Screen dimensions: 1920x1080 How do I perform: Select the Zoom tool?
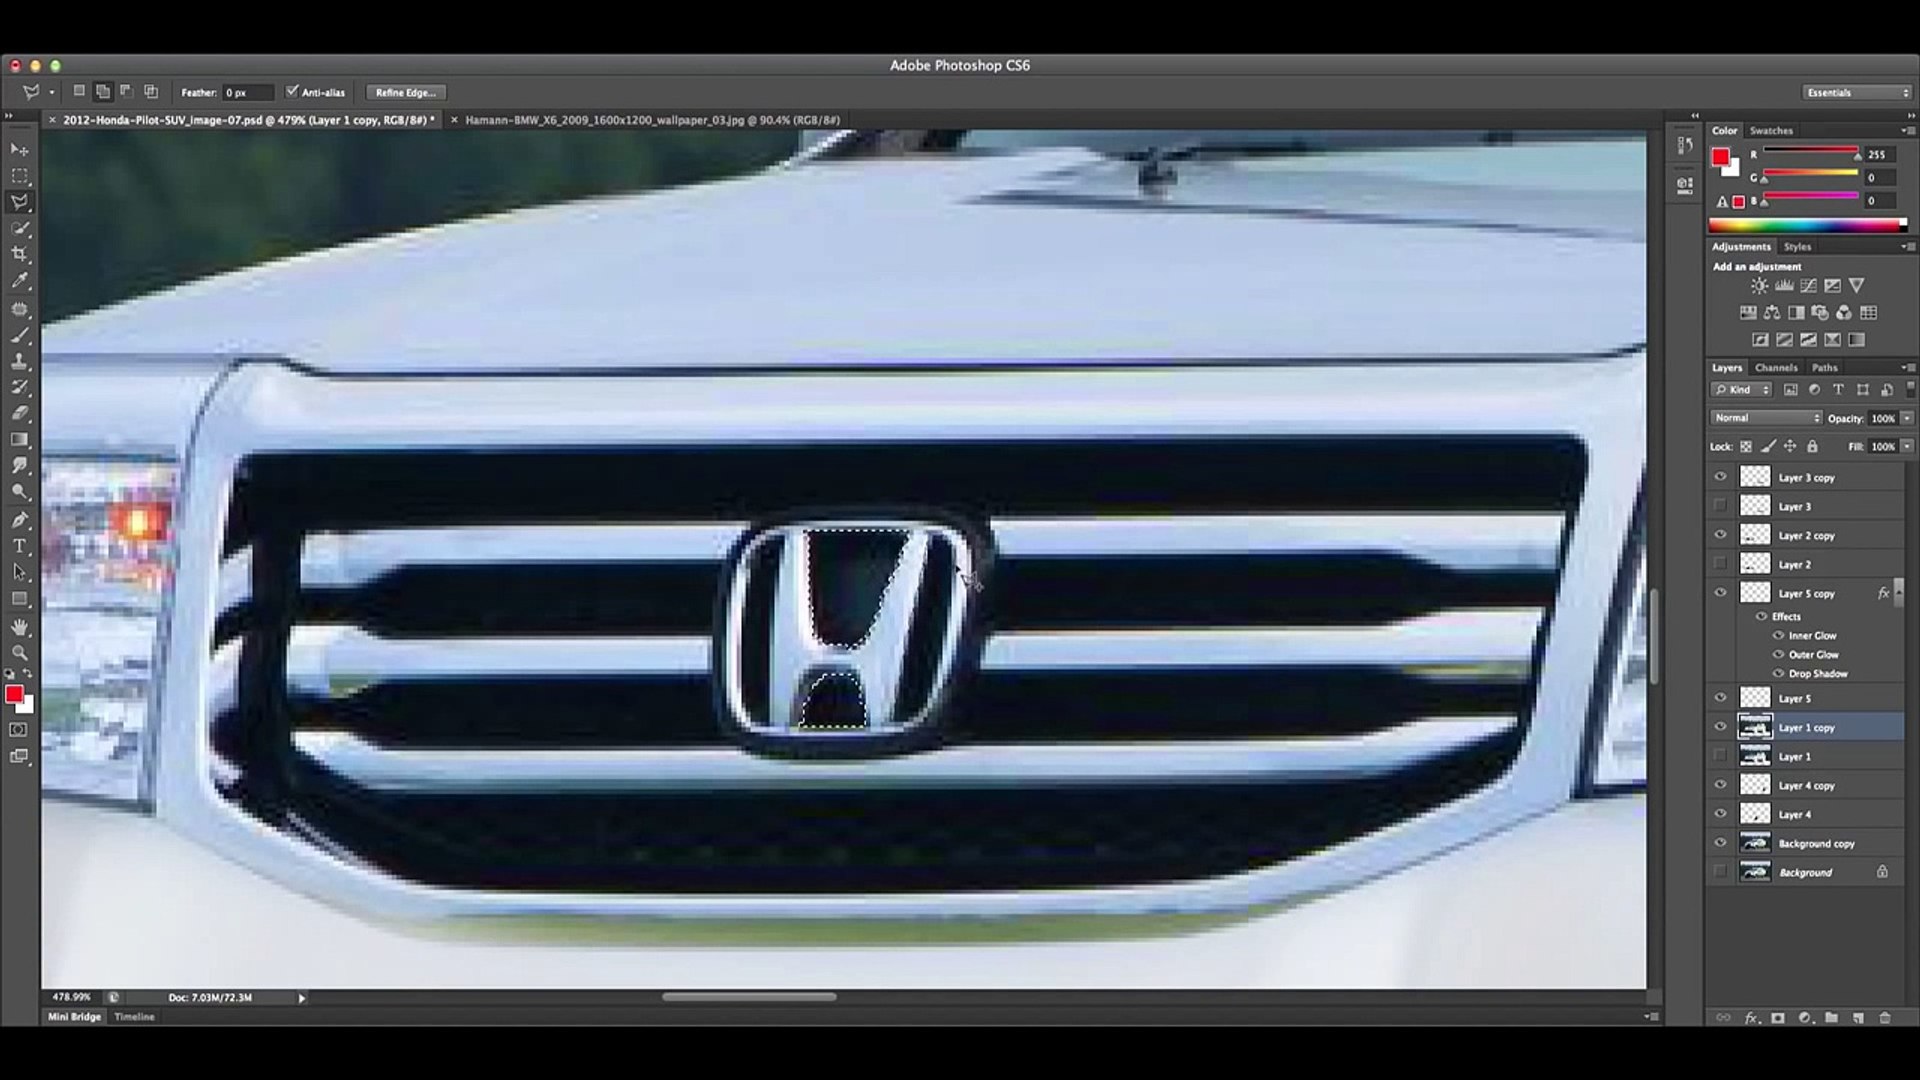tap(20, 653)
